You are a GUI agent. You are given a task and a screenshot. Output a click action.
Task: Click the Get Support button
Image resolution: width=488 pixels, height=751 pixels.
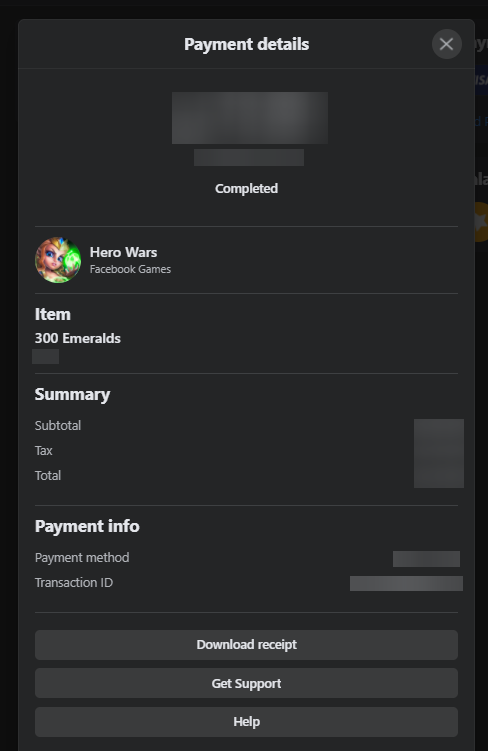tap(246, 683)
